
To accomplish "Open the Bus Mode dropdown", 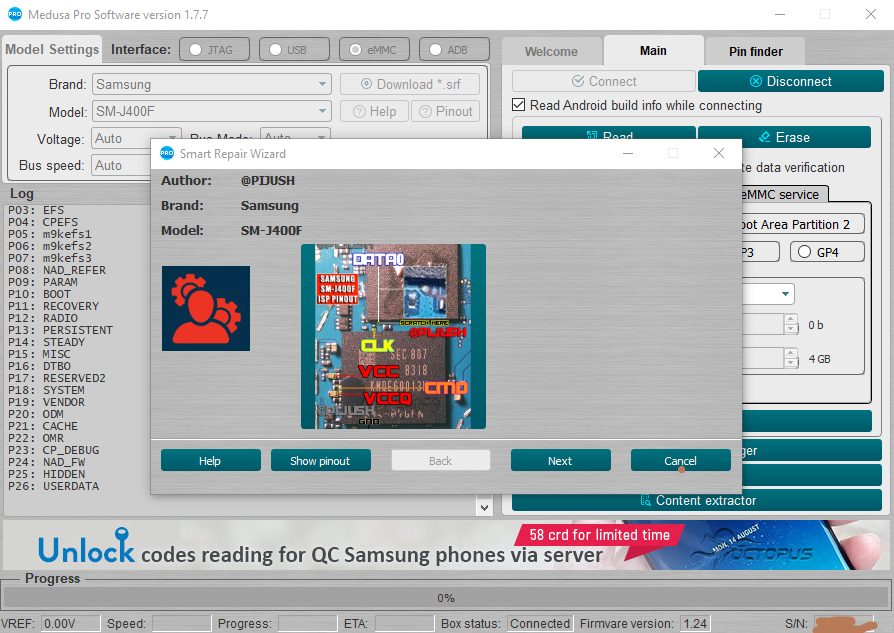I will coord(295,133).
